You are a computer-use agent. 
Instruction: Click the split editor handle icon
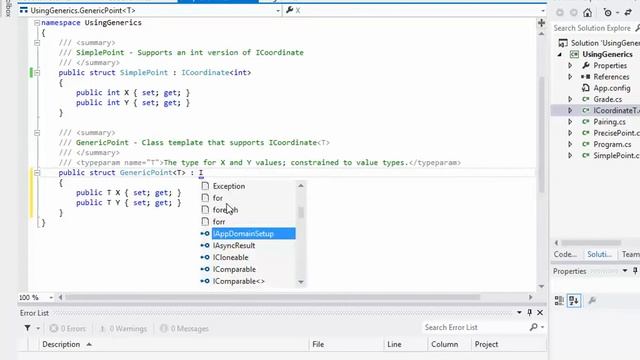(542, 23)
